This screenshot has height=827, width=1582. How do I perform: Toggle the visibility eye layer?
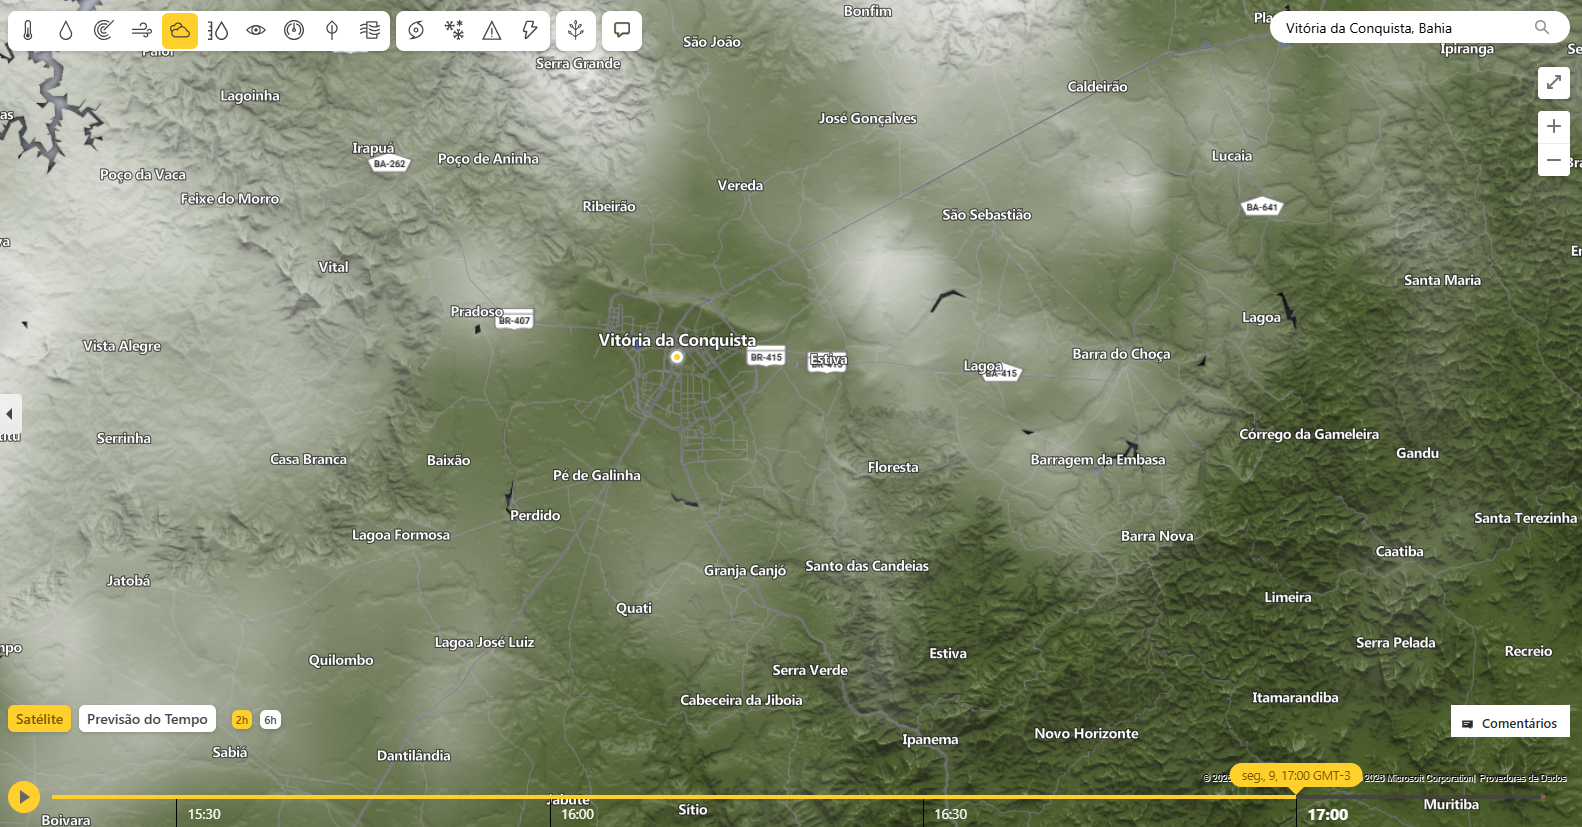[256, 31]
